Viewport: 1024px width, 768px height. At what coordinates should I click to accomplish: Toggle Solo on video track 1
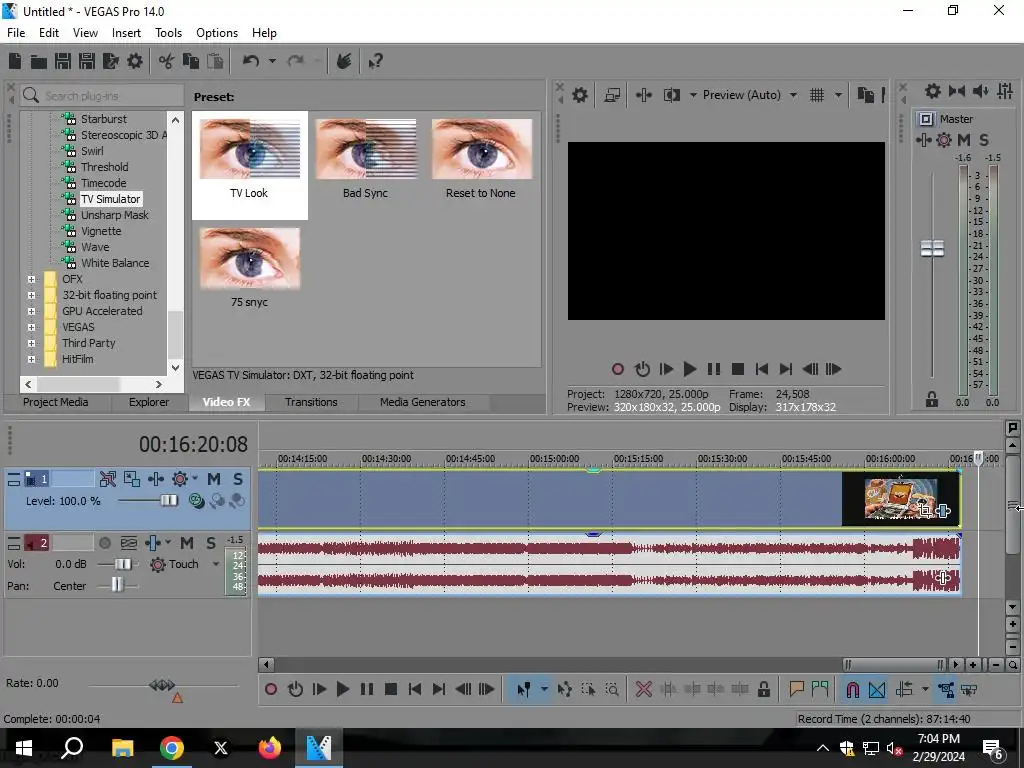pyautogui.click(x=238, y=479)
